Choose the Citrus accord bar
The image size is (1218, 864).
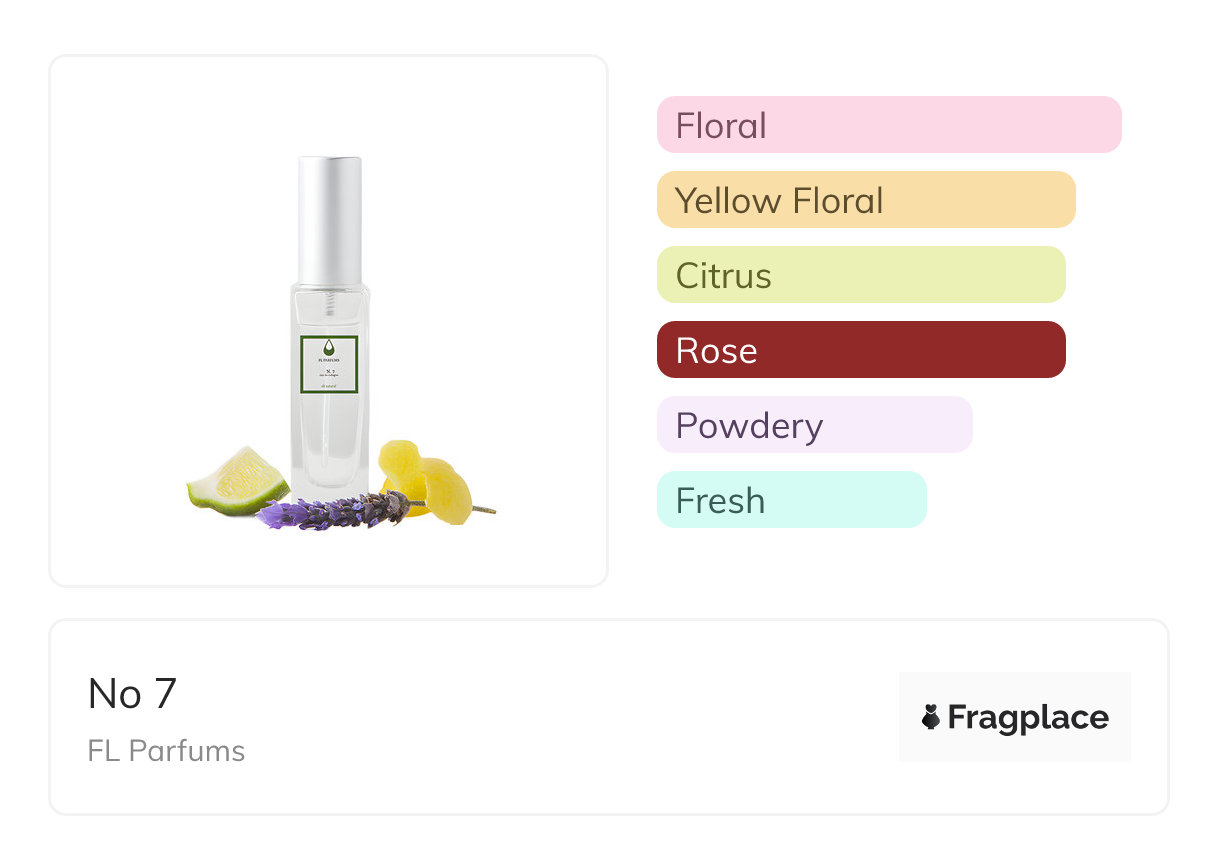point(860,275)
